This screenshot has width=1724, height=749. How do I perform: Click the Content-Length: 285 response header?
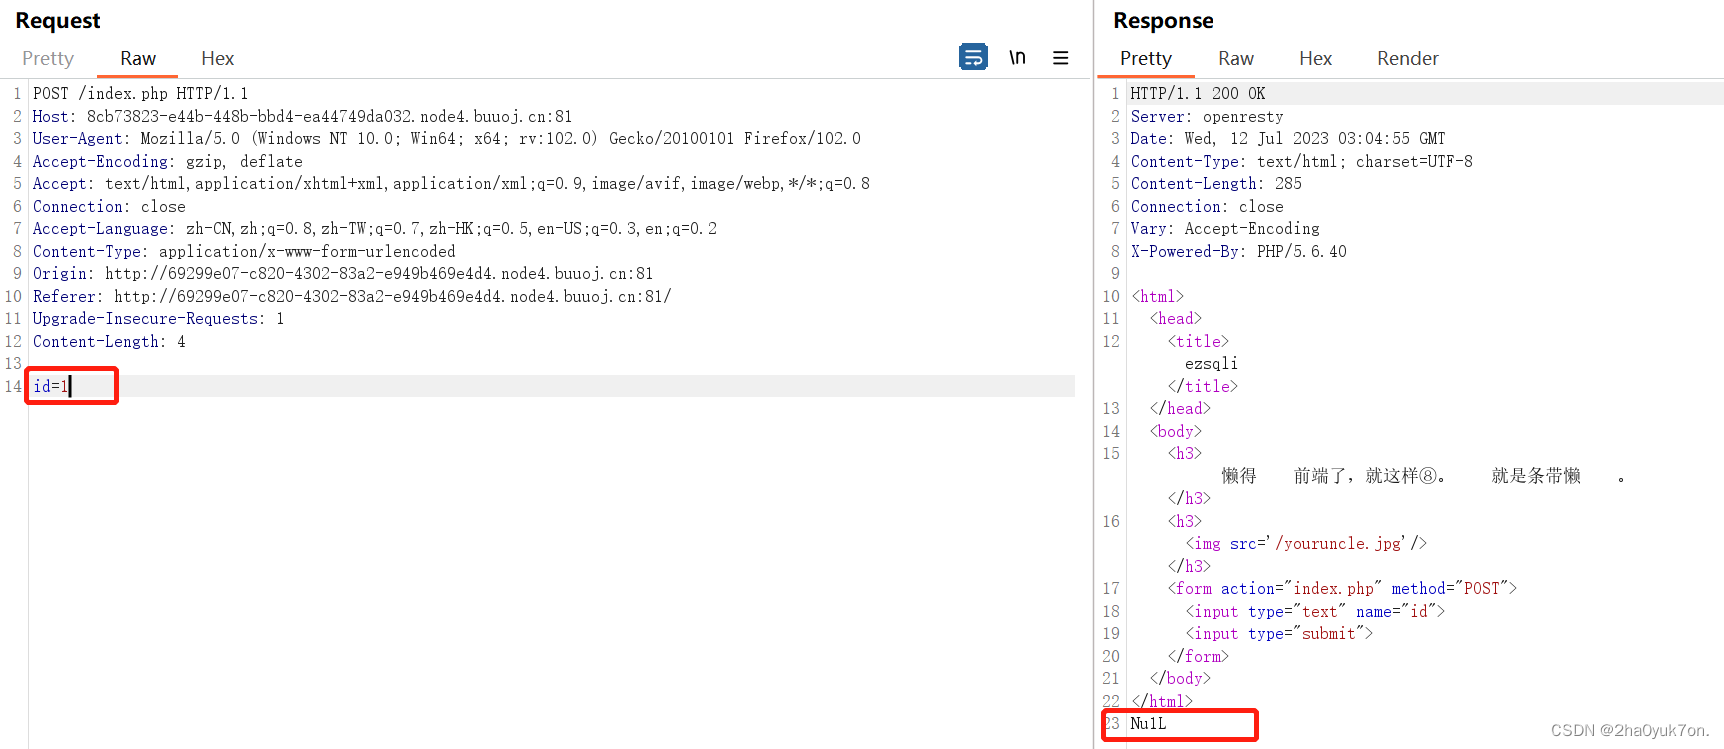click(1216, 183)
